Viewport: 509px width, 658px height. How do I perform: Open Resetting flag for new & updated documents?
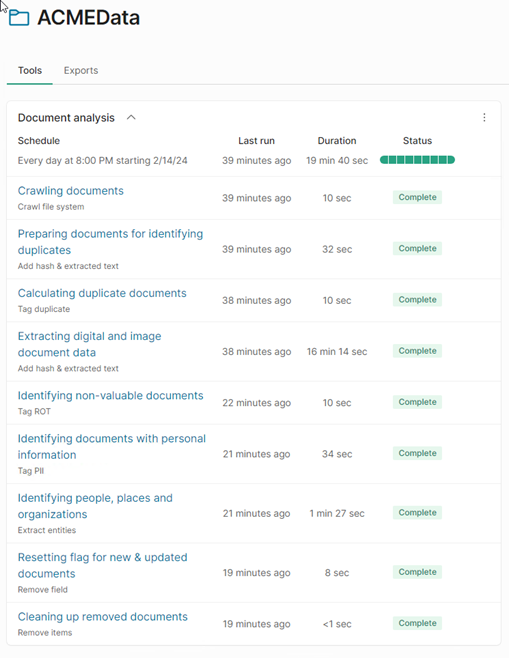pos(102,565)
